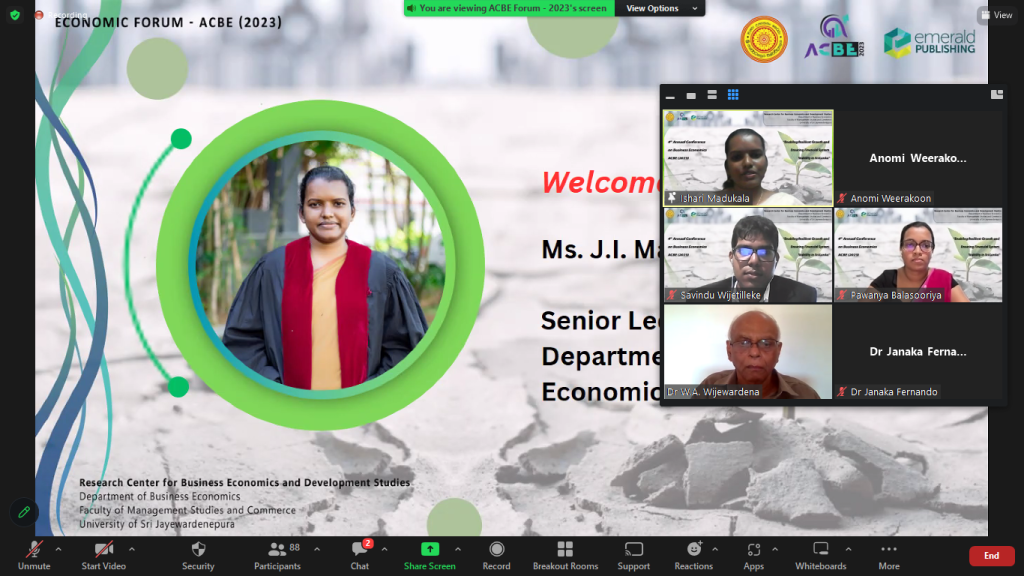Start recording with the Record button
This screenshot has width=1024, height=576.
496,554
